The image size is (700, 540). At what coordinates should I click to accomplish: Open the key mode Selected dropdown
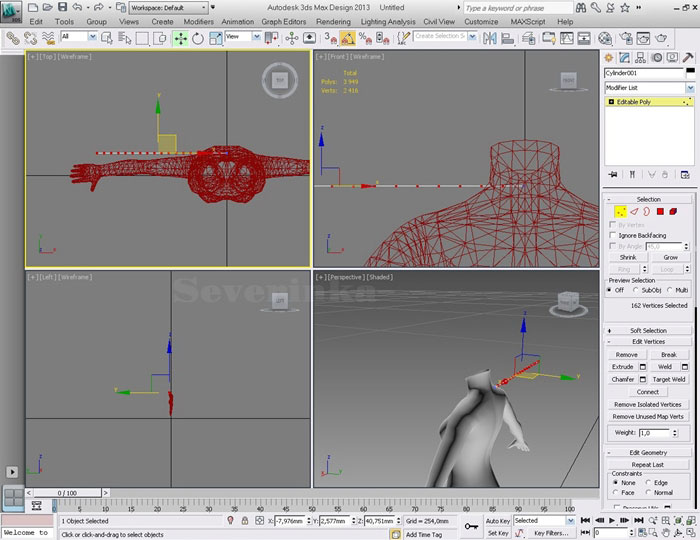pos(570,520)
